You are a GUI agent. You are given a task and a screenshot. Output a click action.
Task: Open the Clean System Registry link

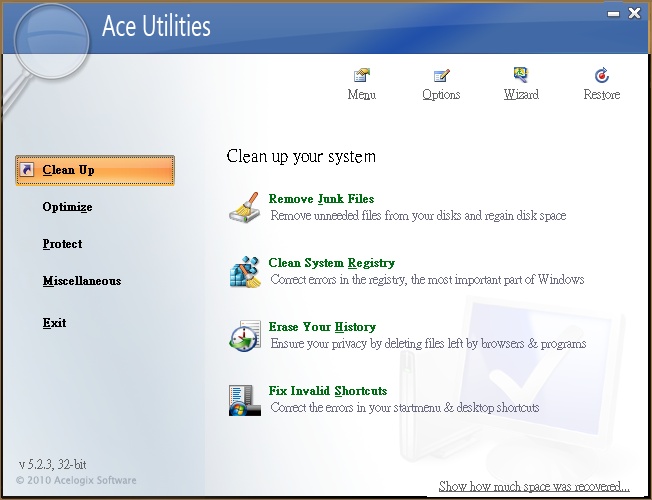[332, 263]
